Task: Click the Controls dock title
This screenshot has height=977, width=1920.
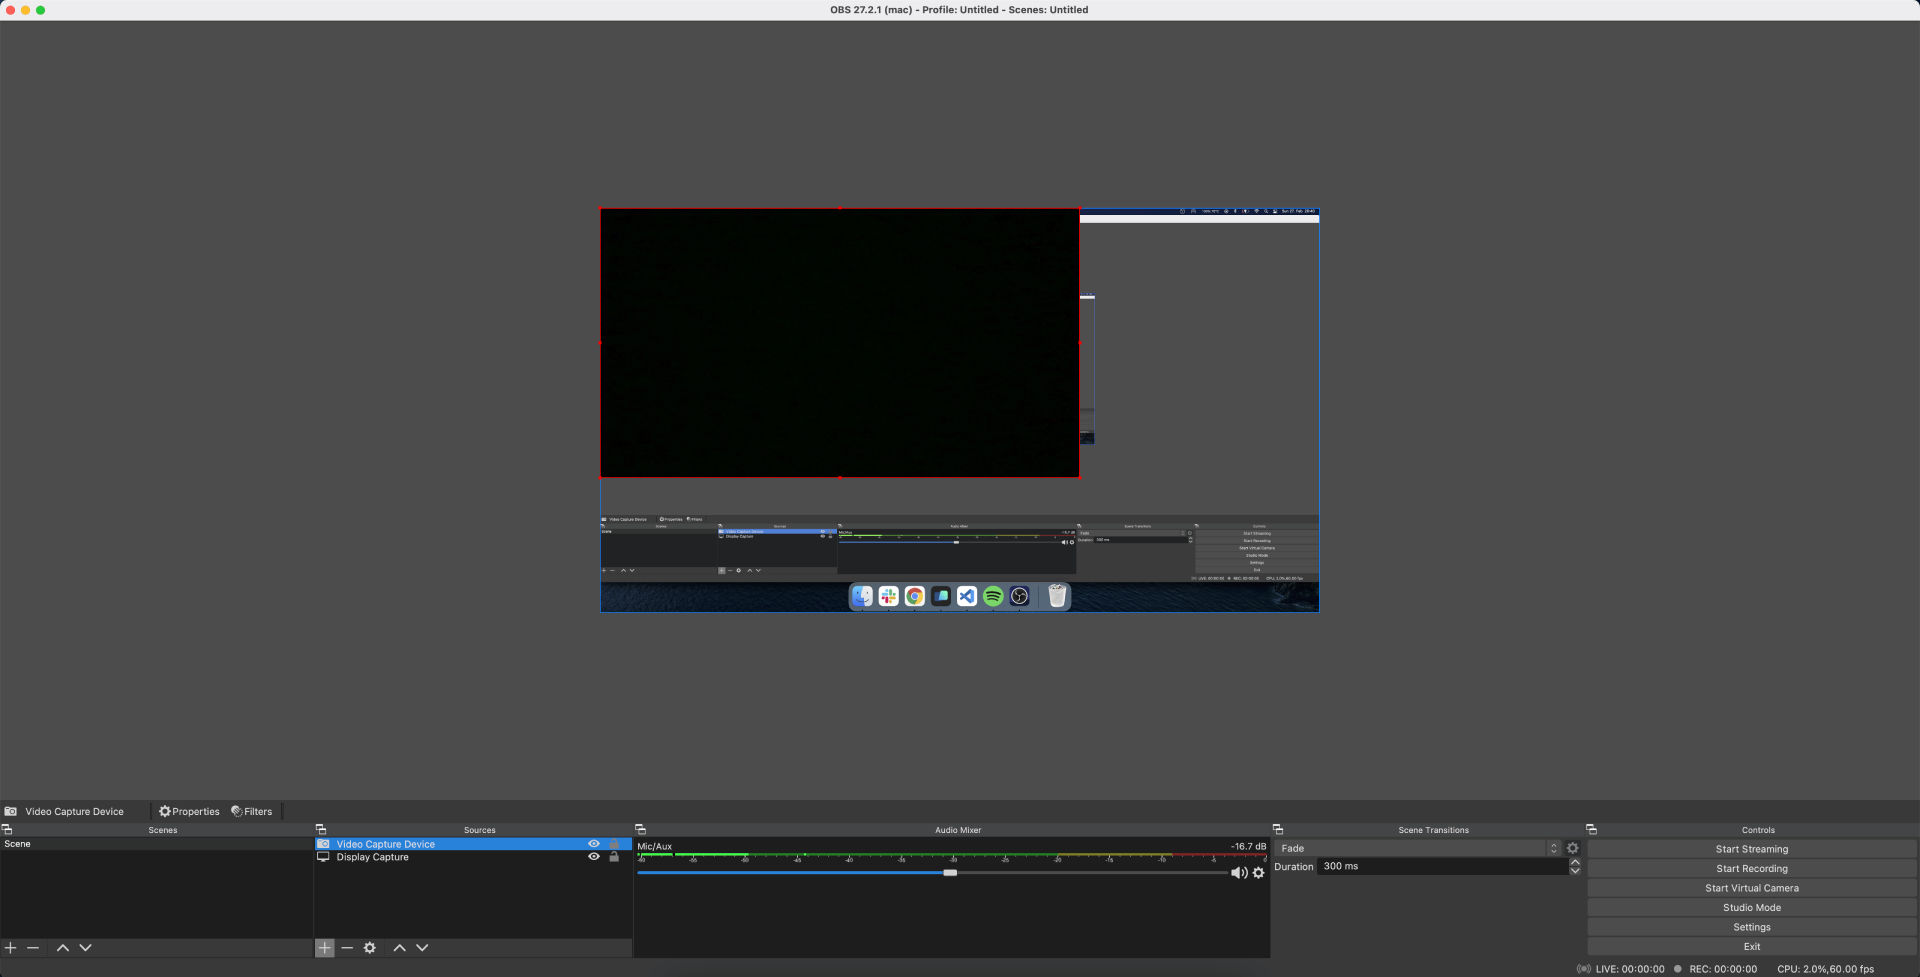Action: pyautogui.click(x=1758, y=830)
